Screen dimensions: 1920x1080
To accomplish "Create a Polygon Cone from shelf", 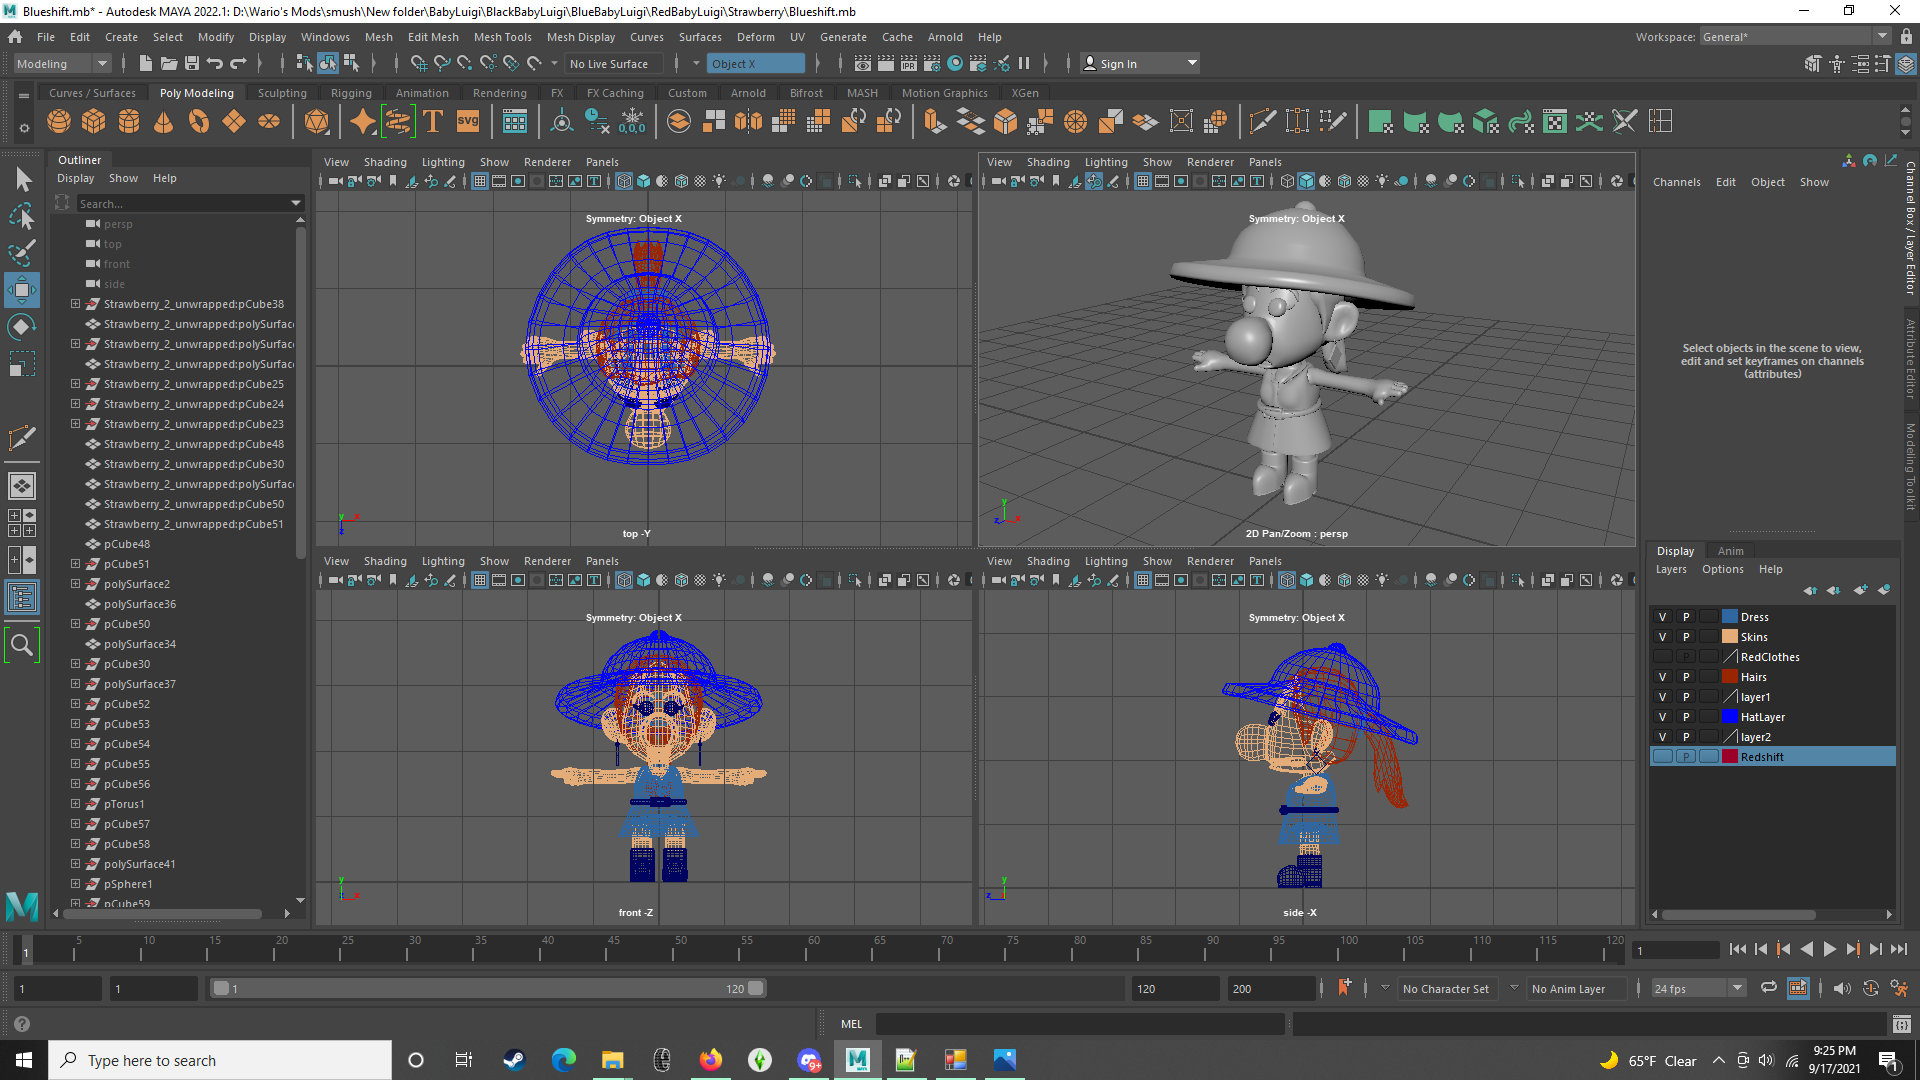I will click(164, 122).
